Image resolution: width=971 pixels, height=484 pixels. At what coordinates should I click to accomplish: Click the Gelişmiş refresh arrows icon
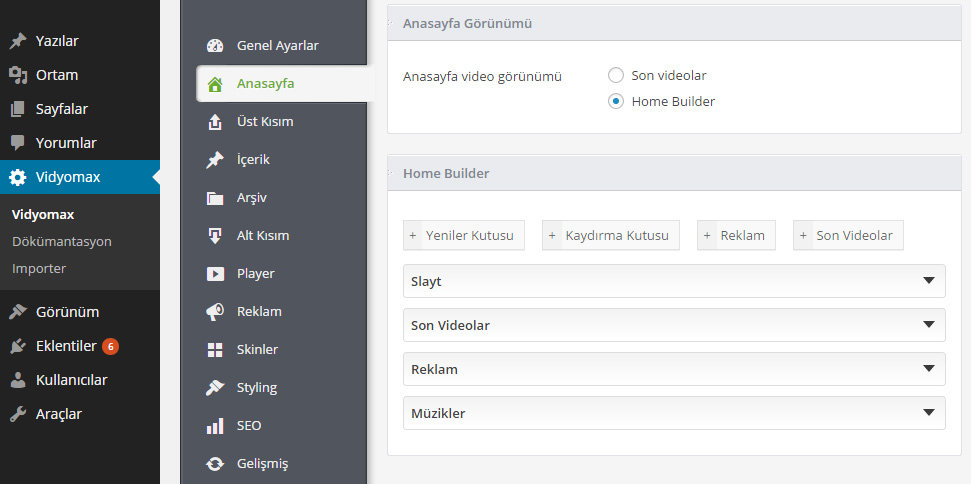click(x=215, y=464)
